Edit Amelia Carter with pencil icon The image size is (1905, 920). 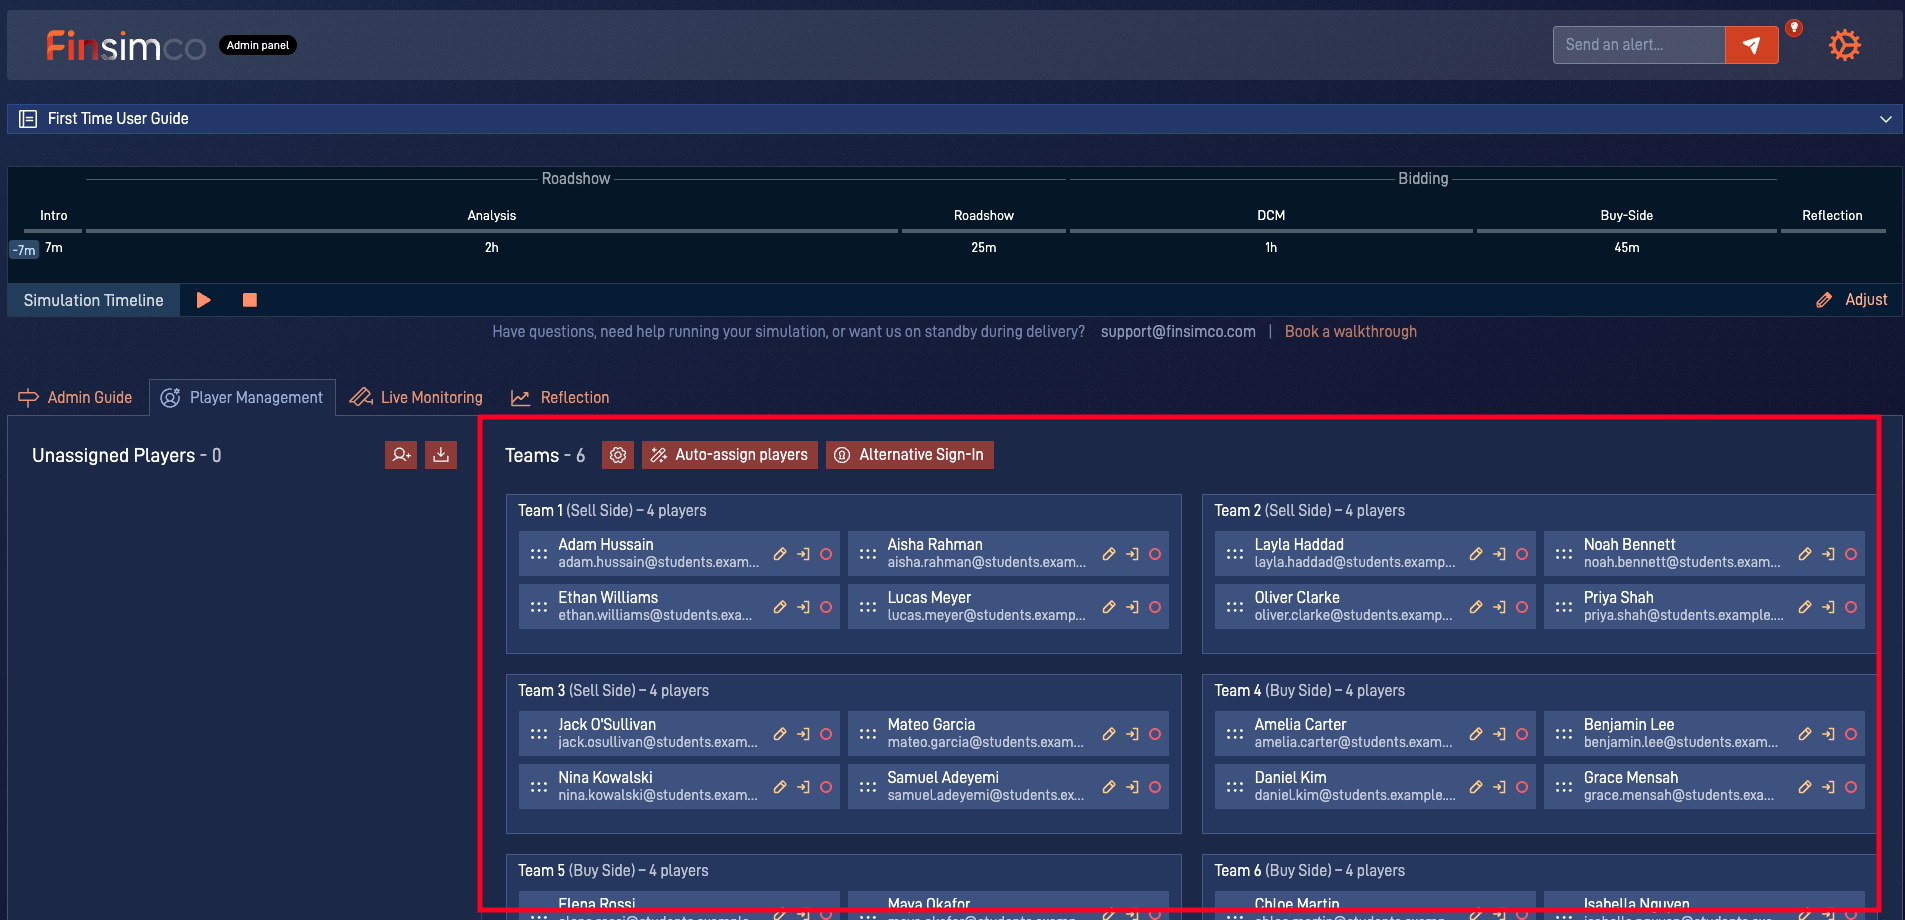point(1476,734)
